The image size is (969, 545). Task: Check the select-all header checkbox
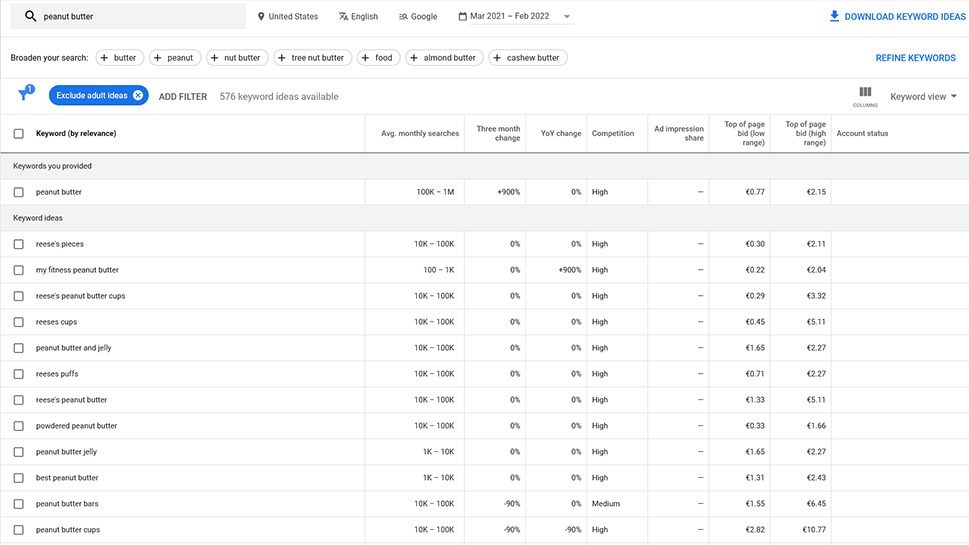19,134
